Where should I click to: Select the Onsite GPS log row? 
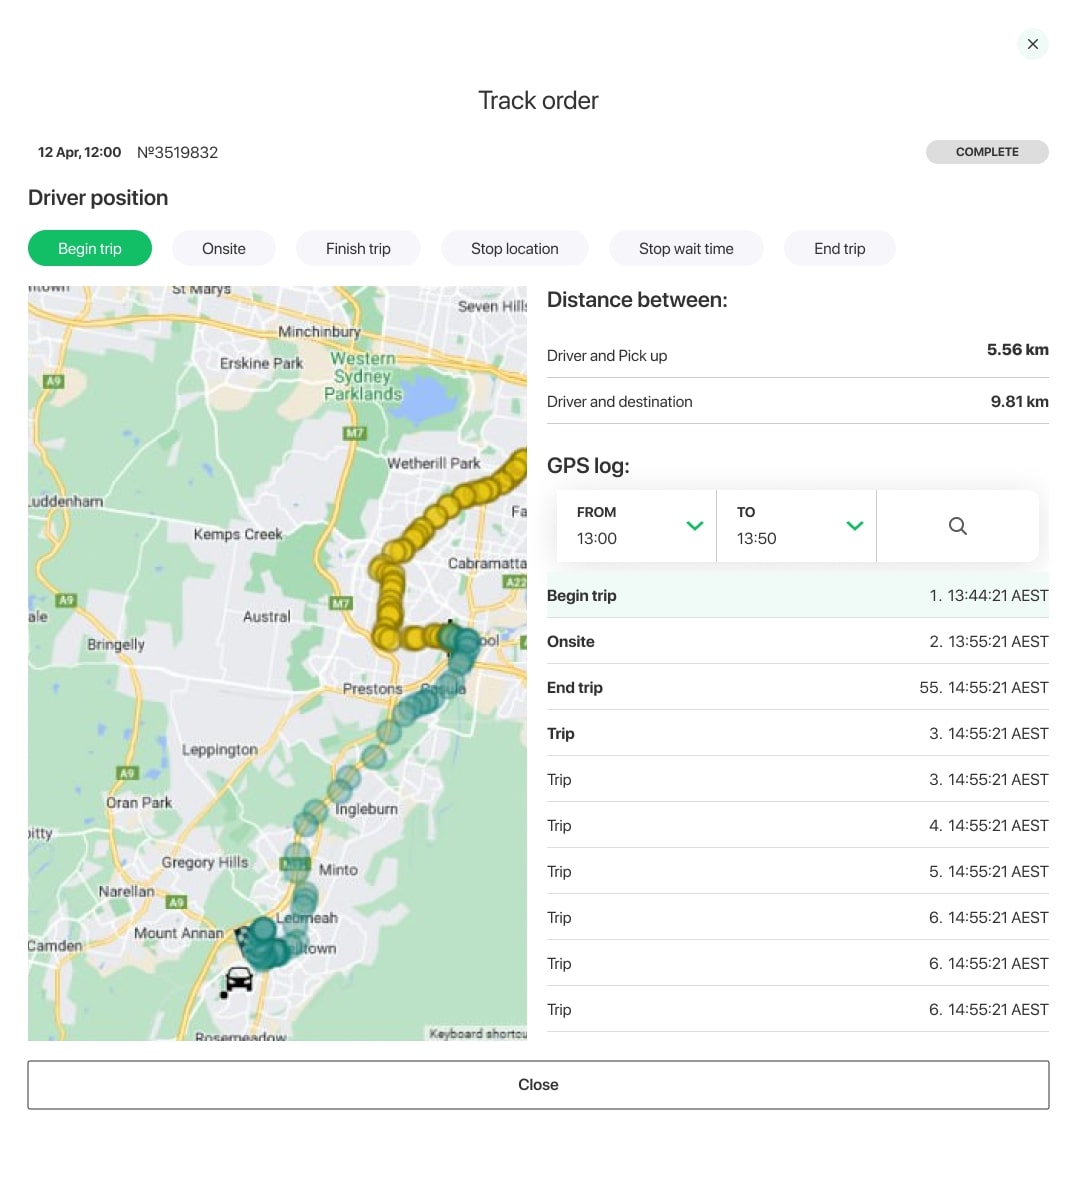point(797,642)
